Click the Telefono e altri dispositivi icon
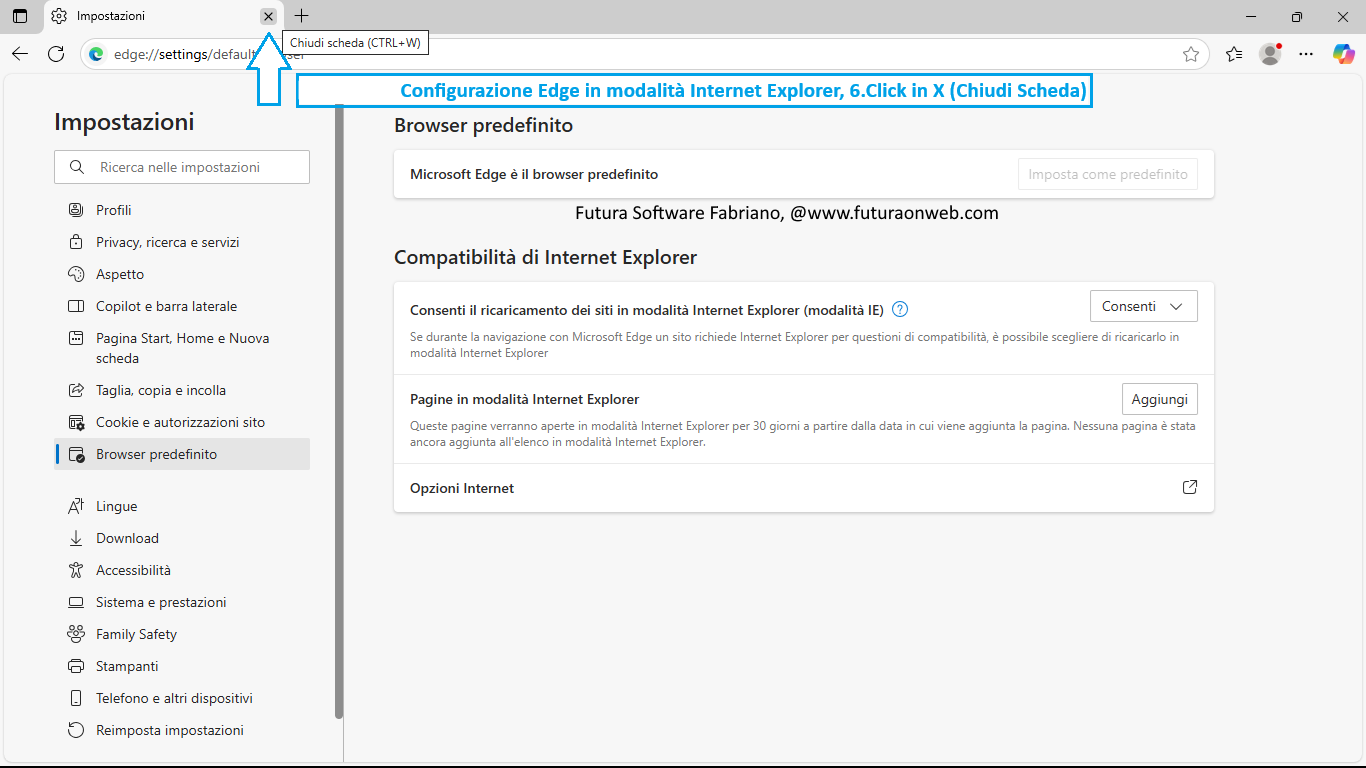This screenshot has height=768, width=1366. [76, 698]
